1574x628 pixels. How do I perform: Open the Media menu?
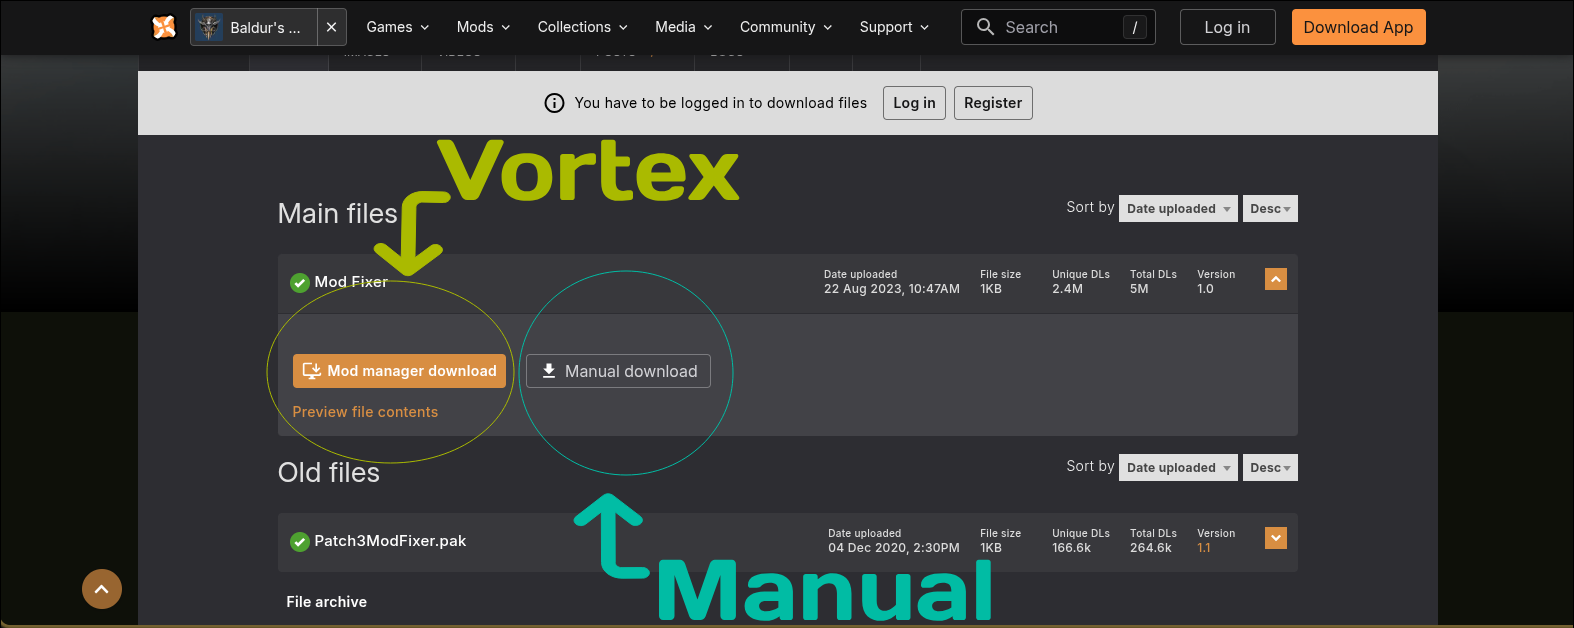coord(684,27)
